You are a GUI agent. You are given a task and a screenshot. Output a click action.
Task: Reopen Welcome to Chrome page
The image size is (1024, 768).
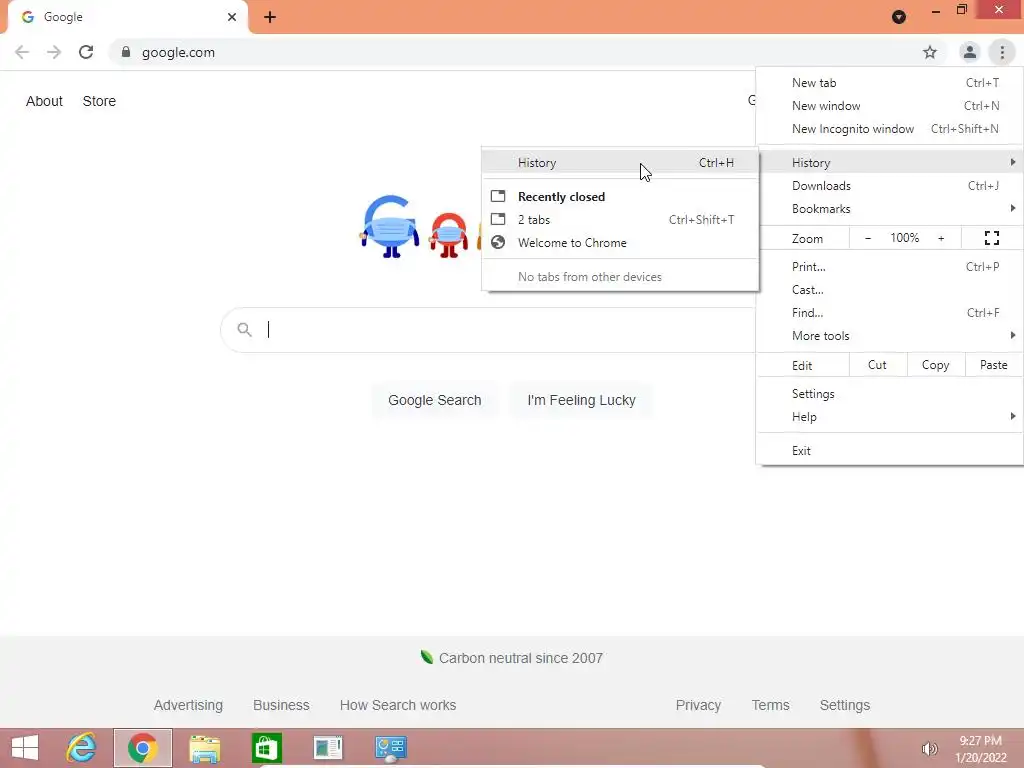pyautogui.click(x=620, y=242)
